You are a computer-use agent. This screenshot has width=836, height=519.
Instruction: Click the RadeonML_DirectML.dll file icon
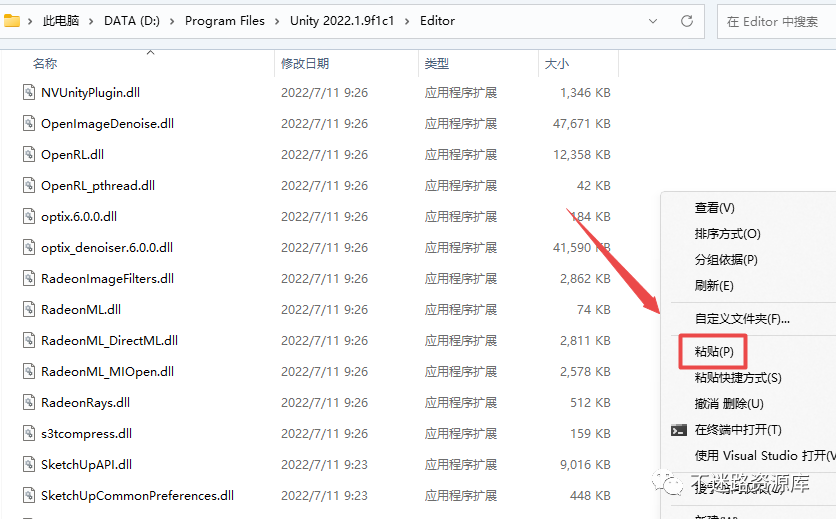coord(29,340)
